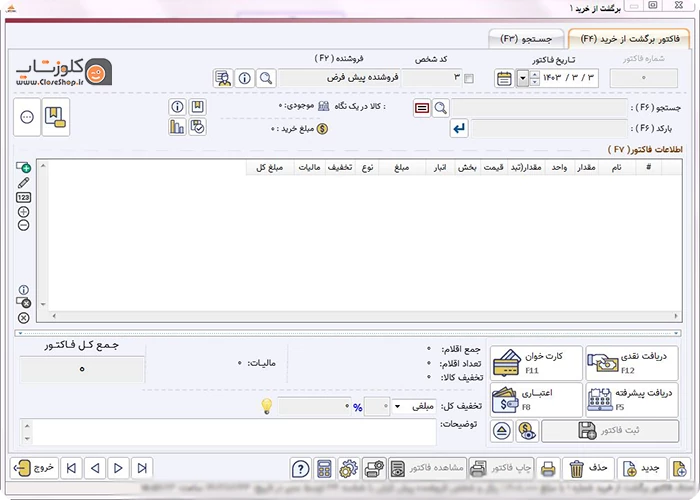
Task: Click view invoice (مشاهده فاکتور) button
Action: (x=427, y=469)
